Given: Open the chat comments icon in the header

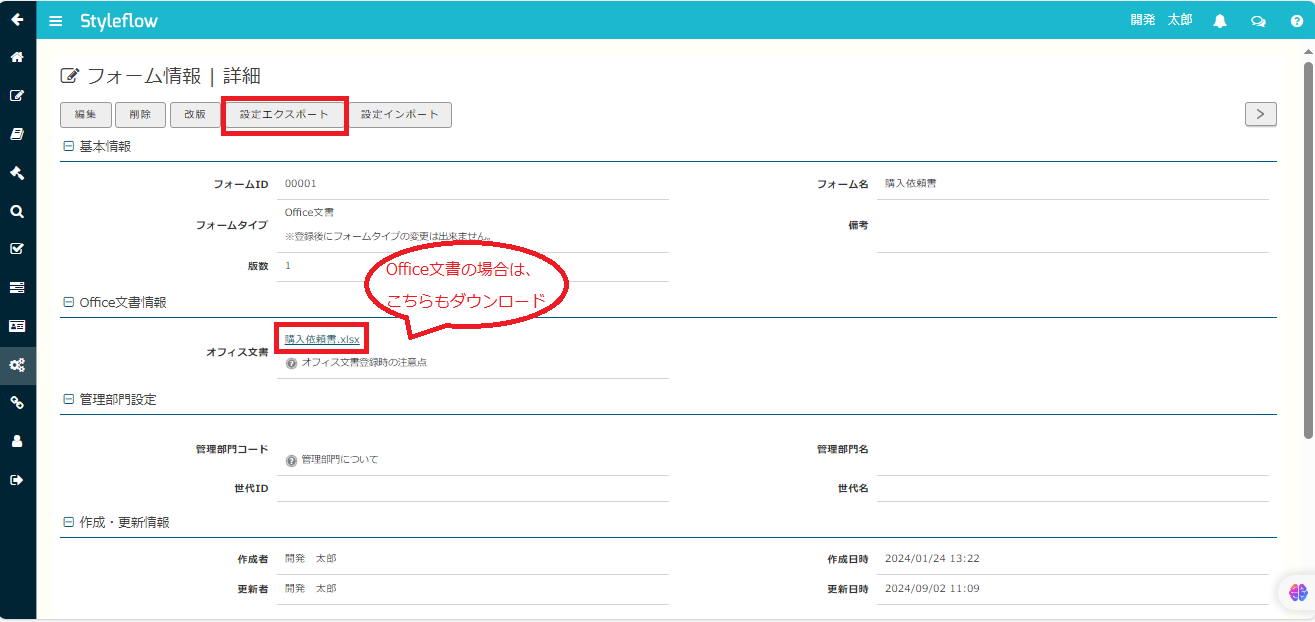Looking at the screenshot, I should click(1258, 21).
